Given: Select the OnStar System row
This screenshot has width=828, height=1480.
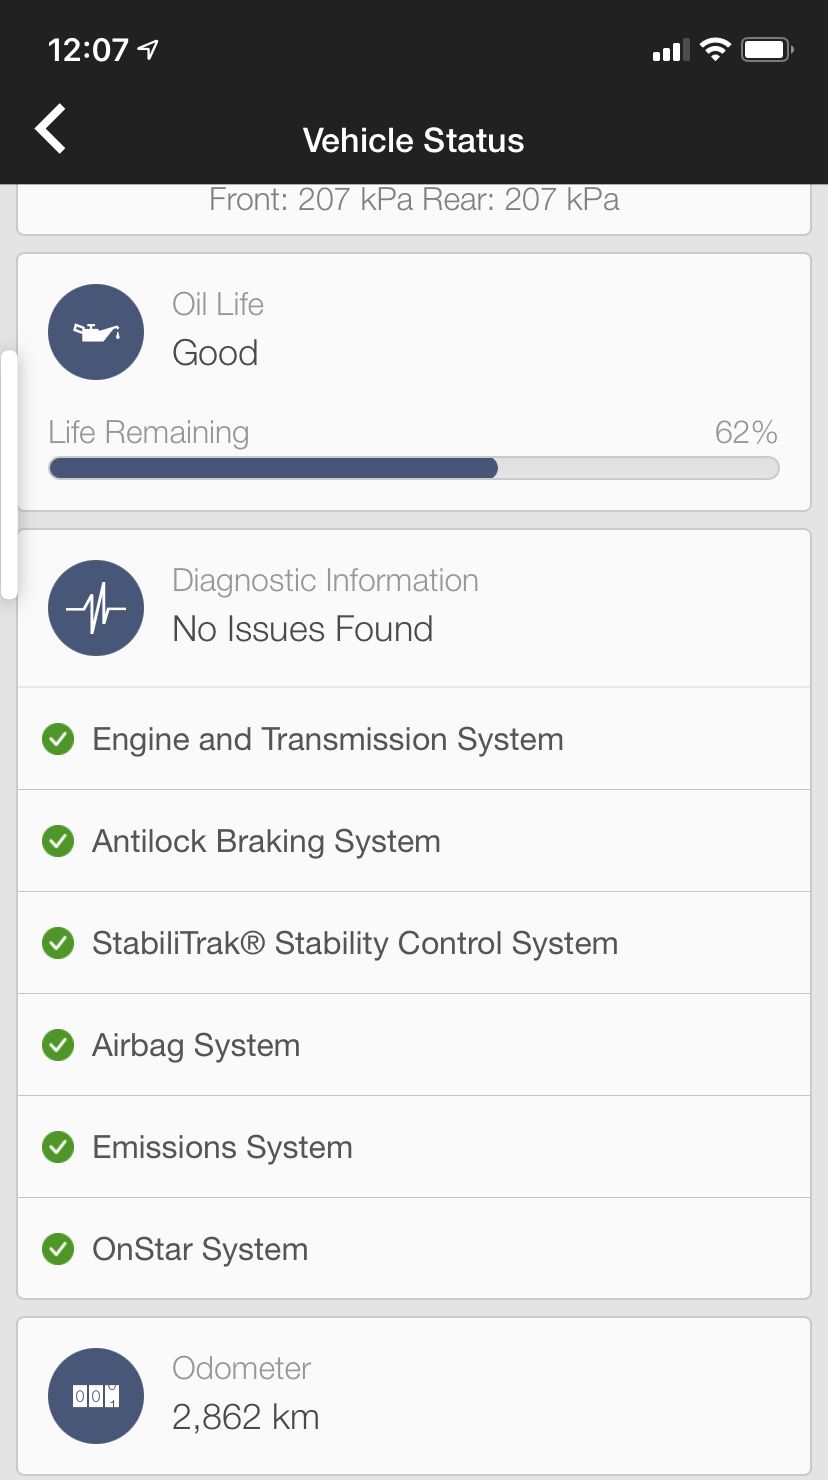Looking at the screenshot, I should coord(414,1249).
